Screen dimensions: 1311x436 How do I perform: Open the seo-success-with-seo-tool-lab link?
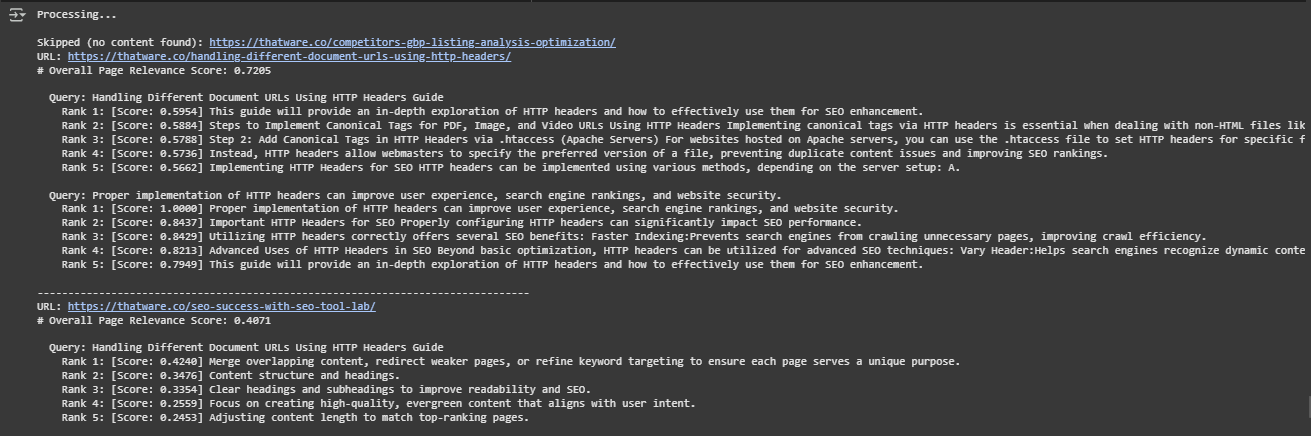coord(222,306)
